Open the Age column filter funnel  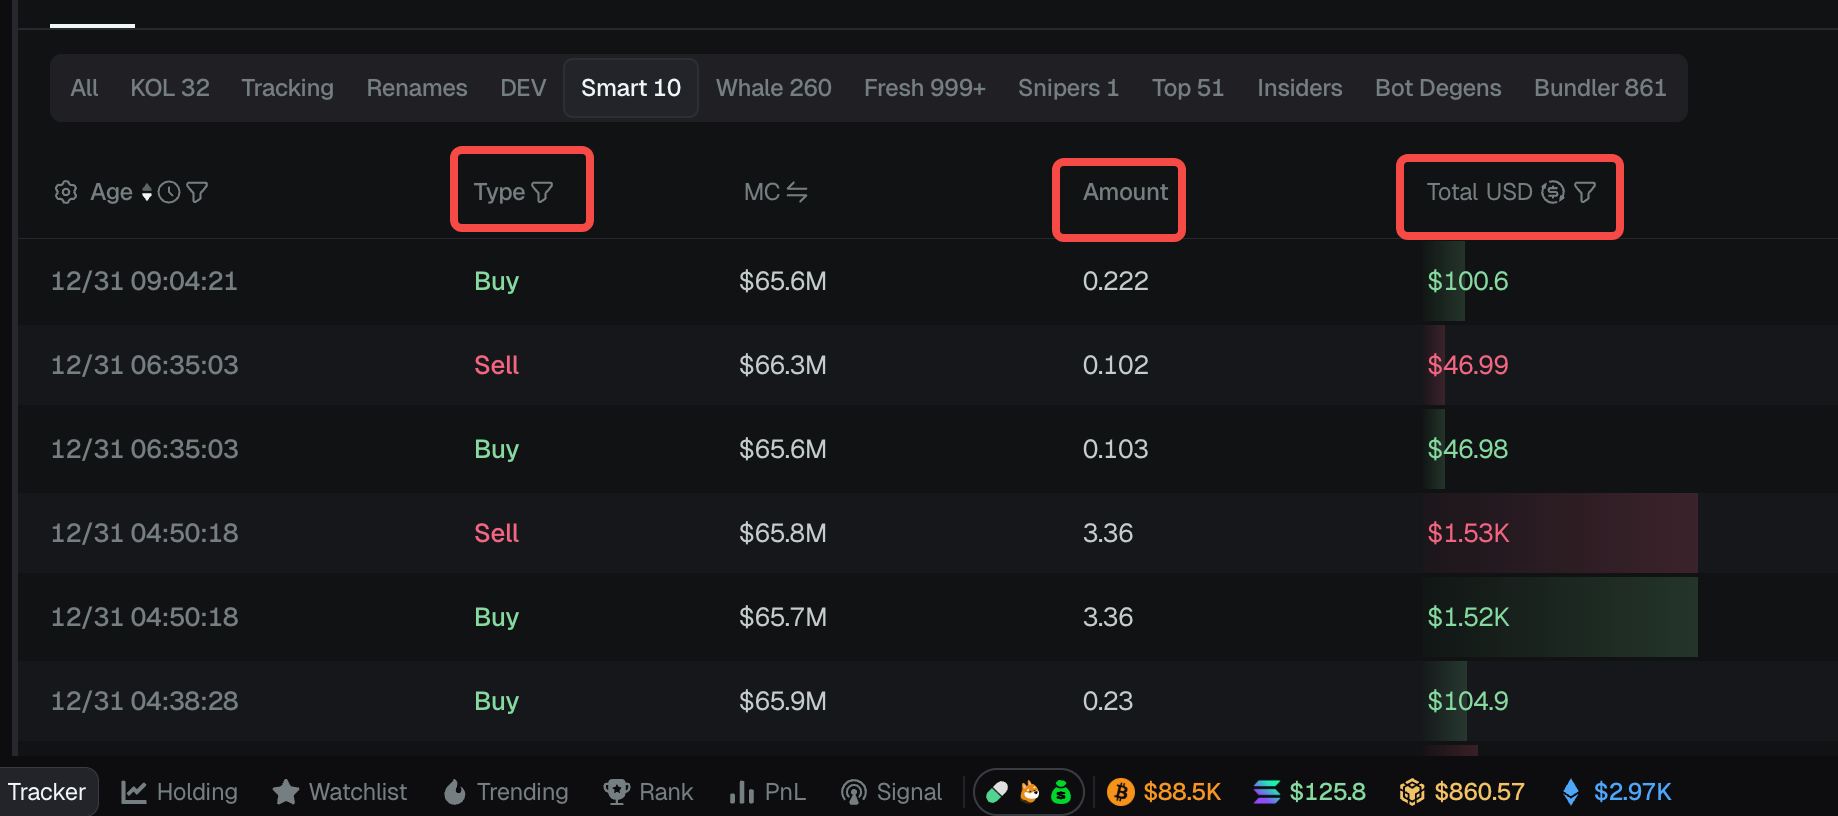point(197,192)
